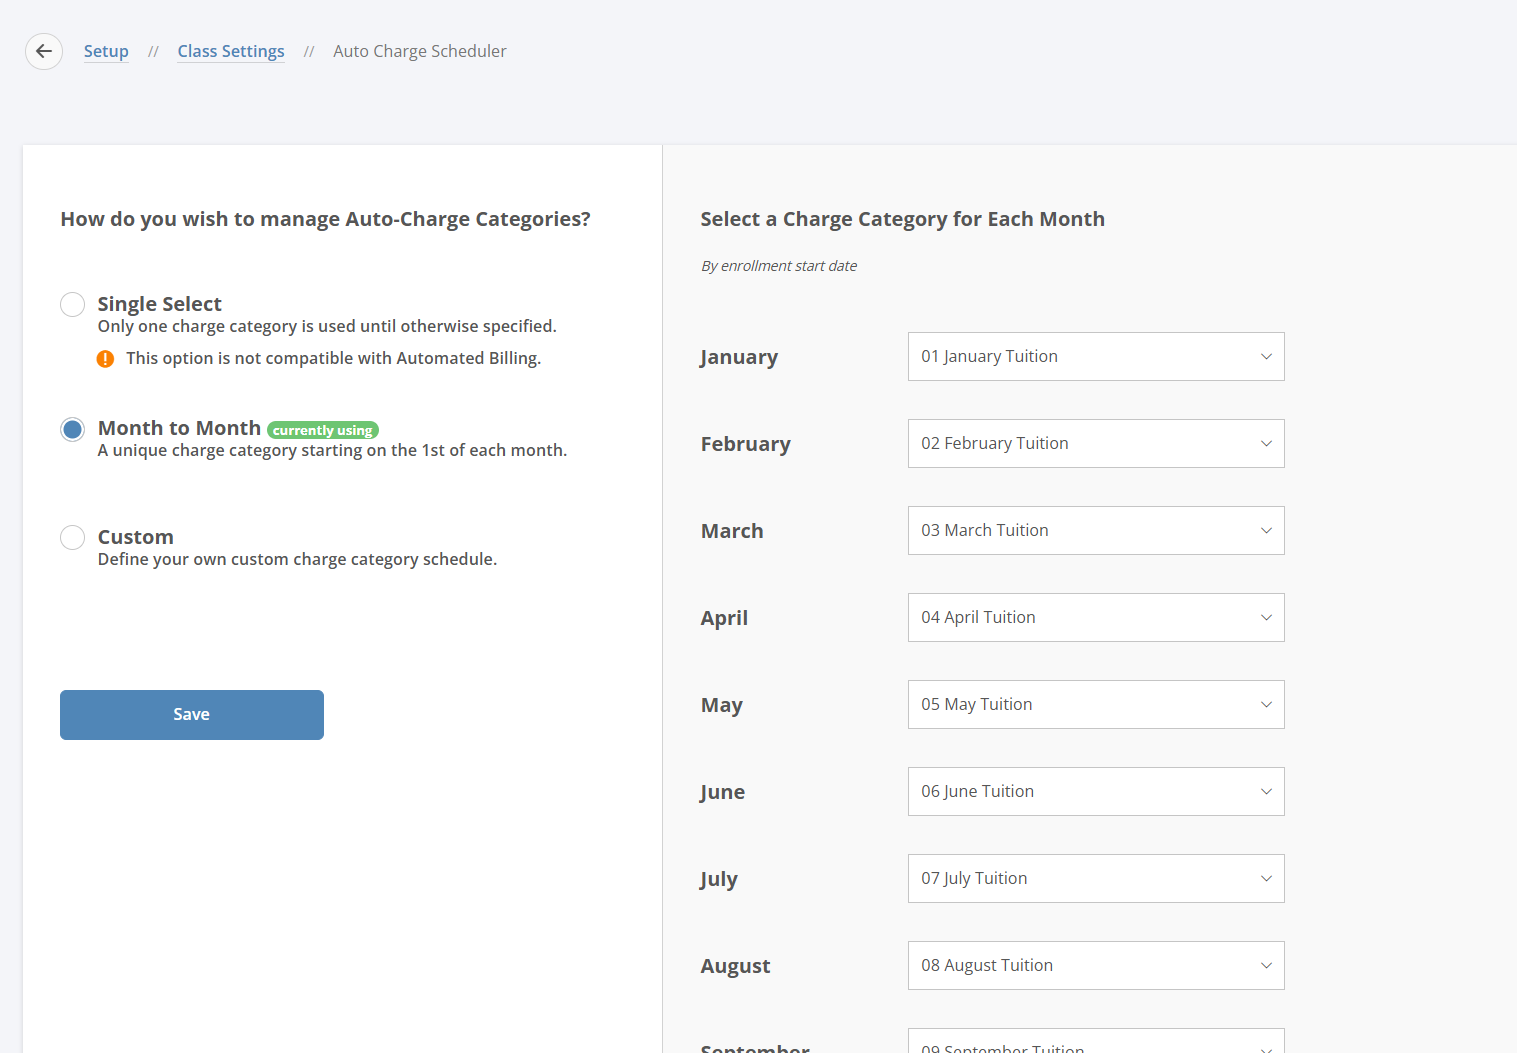Open the Class Settings breadcrumb link
Image resolution: width=1517 pixels, height=1053 pixels.
click(x=231, y=51)
